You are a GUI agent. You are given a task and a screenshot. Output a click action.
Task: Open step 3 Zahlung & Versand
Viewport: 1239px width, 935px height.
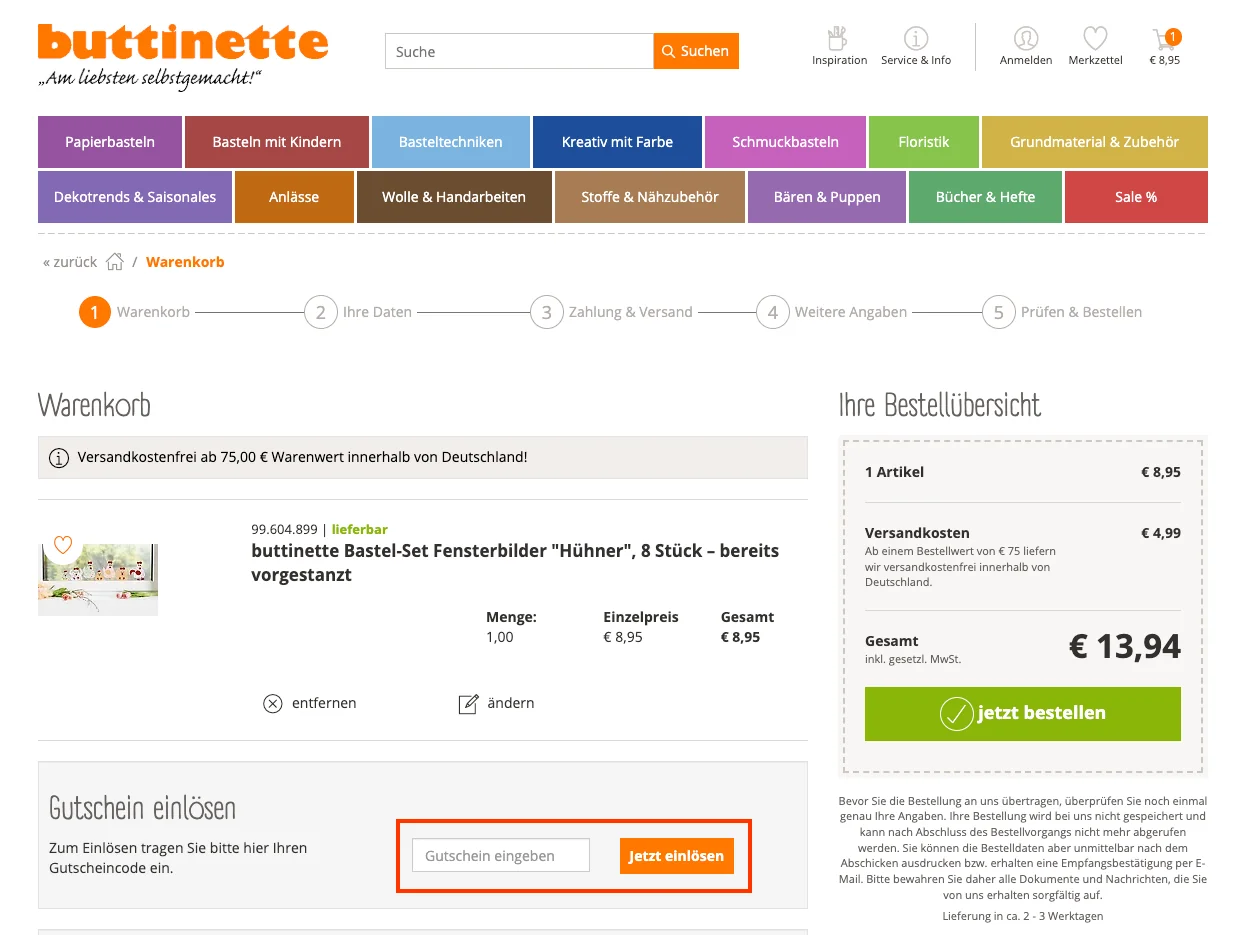[x=546, y=311]
